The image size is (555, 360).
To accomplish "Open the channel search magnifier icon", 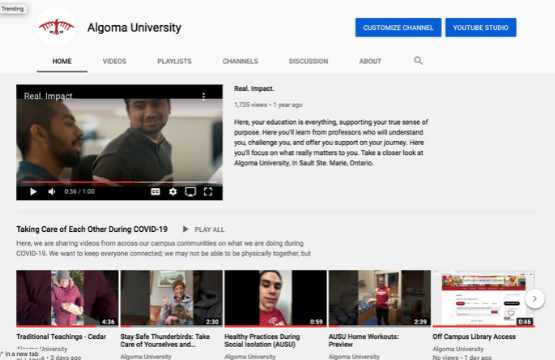I will tap(418, 61).
